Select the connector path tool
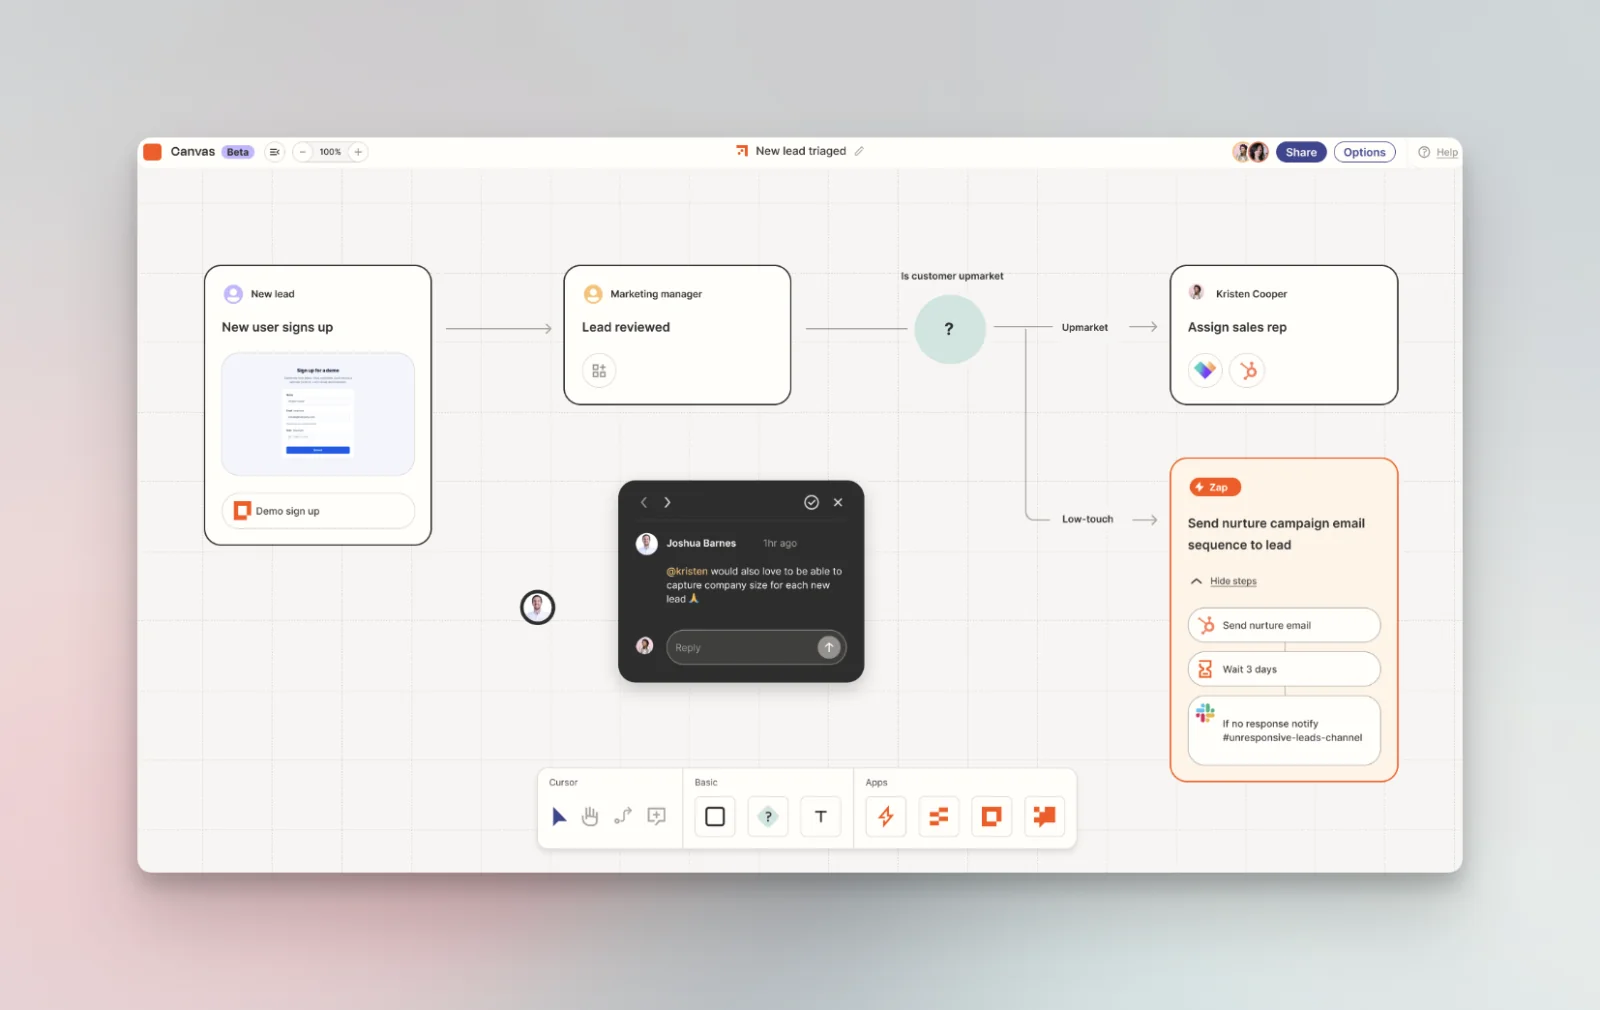1600x1010 pixels. click(623, 816)
